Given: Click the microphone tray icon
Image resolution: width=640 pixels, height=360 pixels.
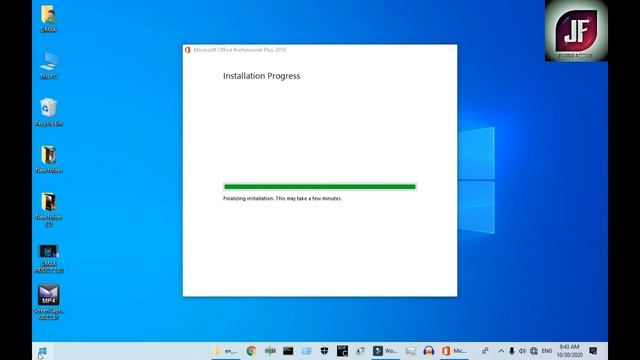Looking at the screenshot, I should pos(511,351).
